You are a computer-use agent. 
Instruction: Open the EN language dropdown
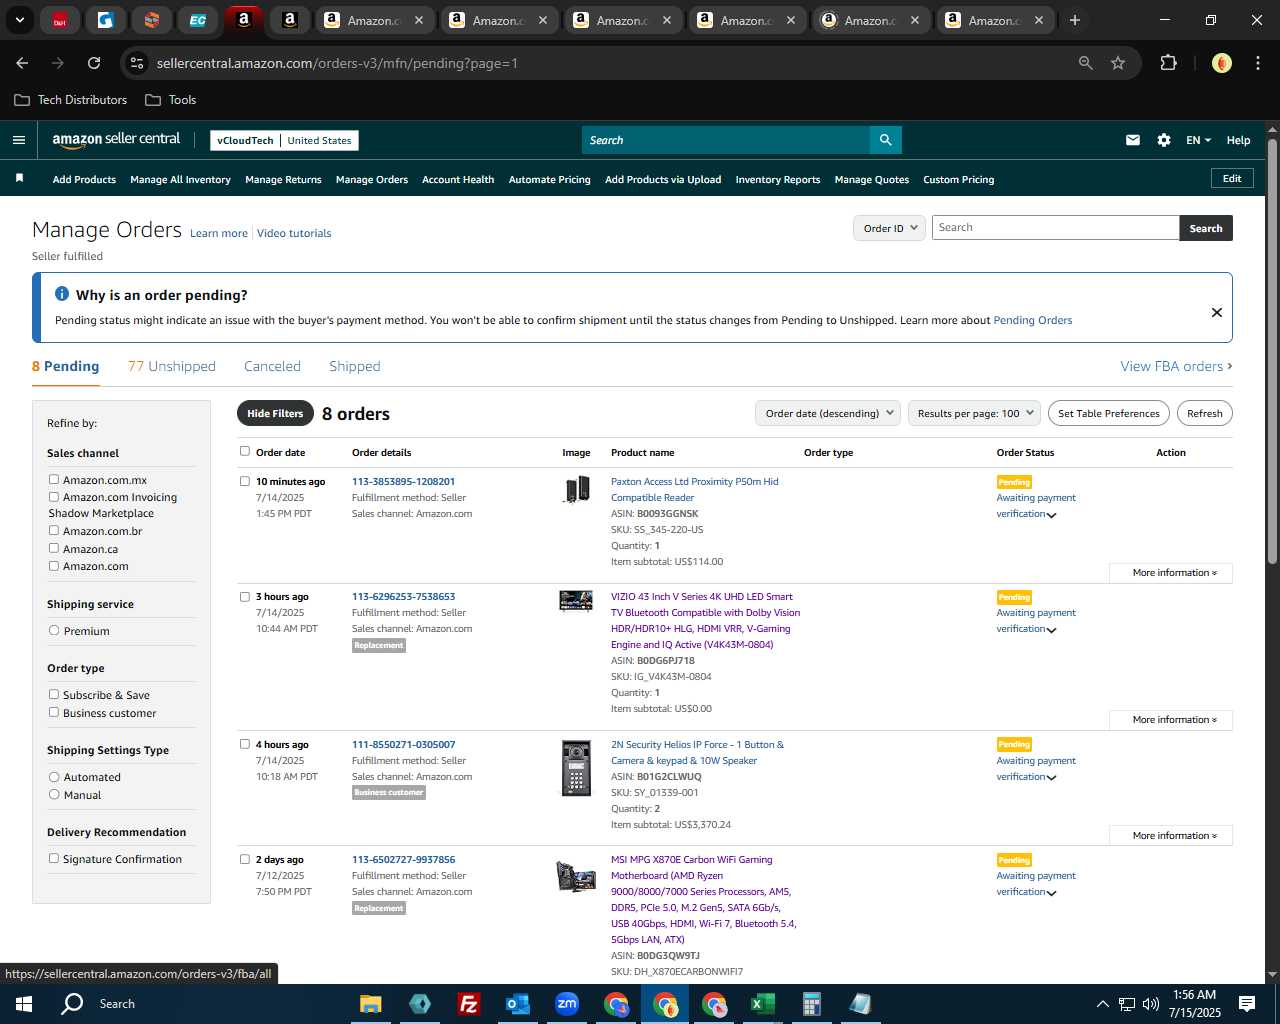[1198, 140]
